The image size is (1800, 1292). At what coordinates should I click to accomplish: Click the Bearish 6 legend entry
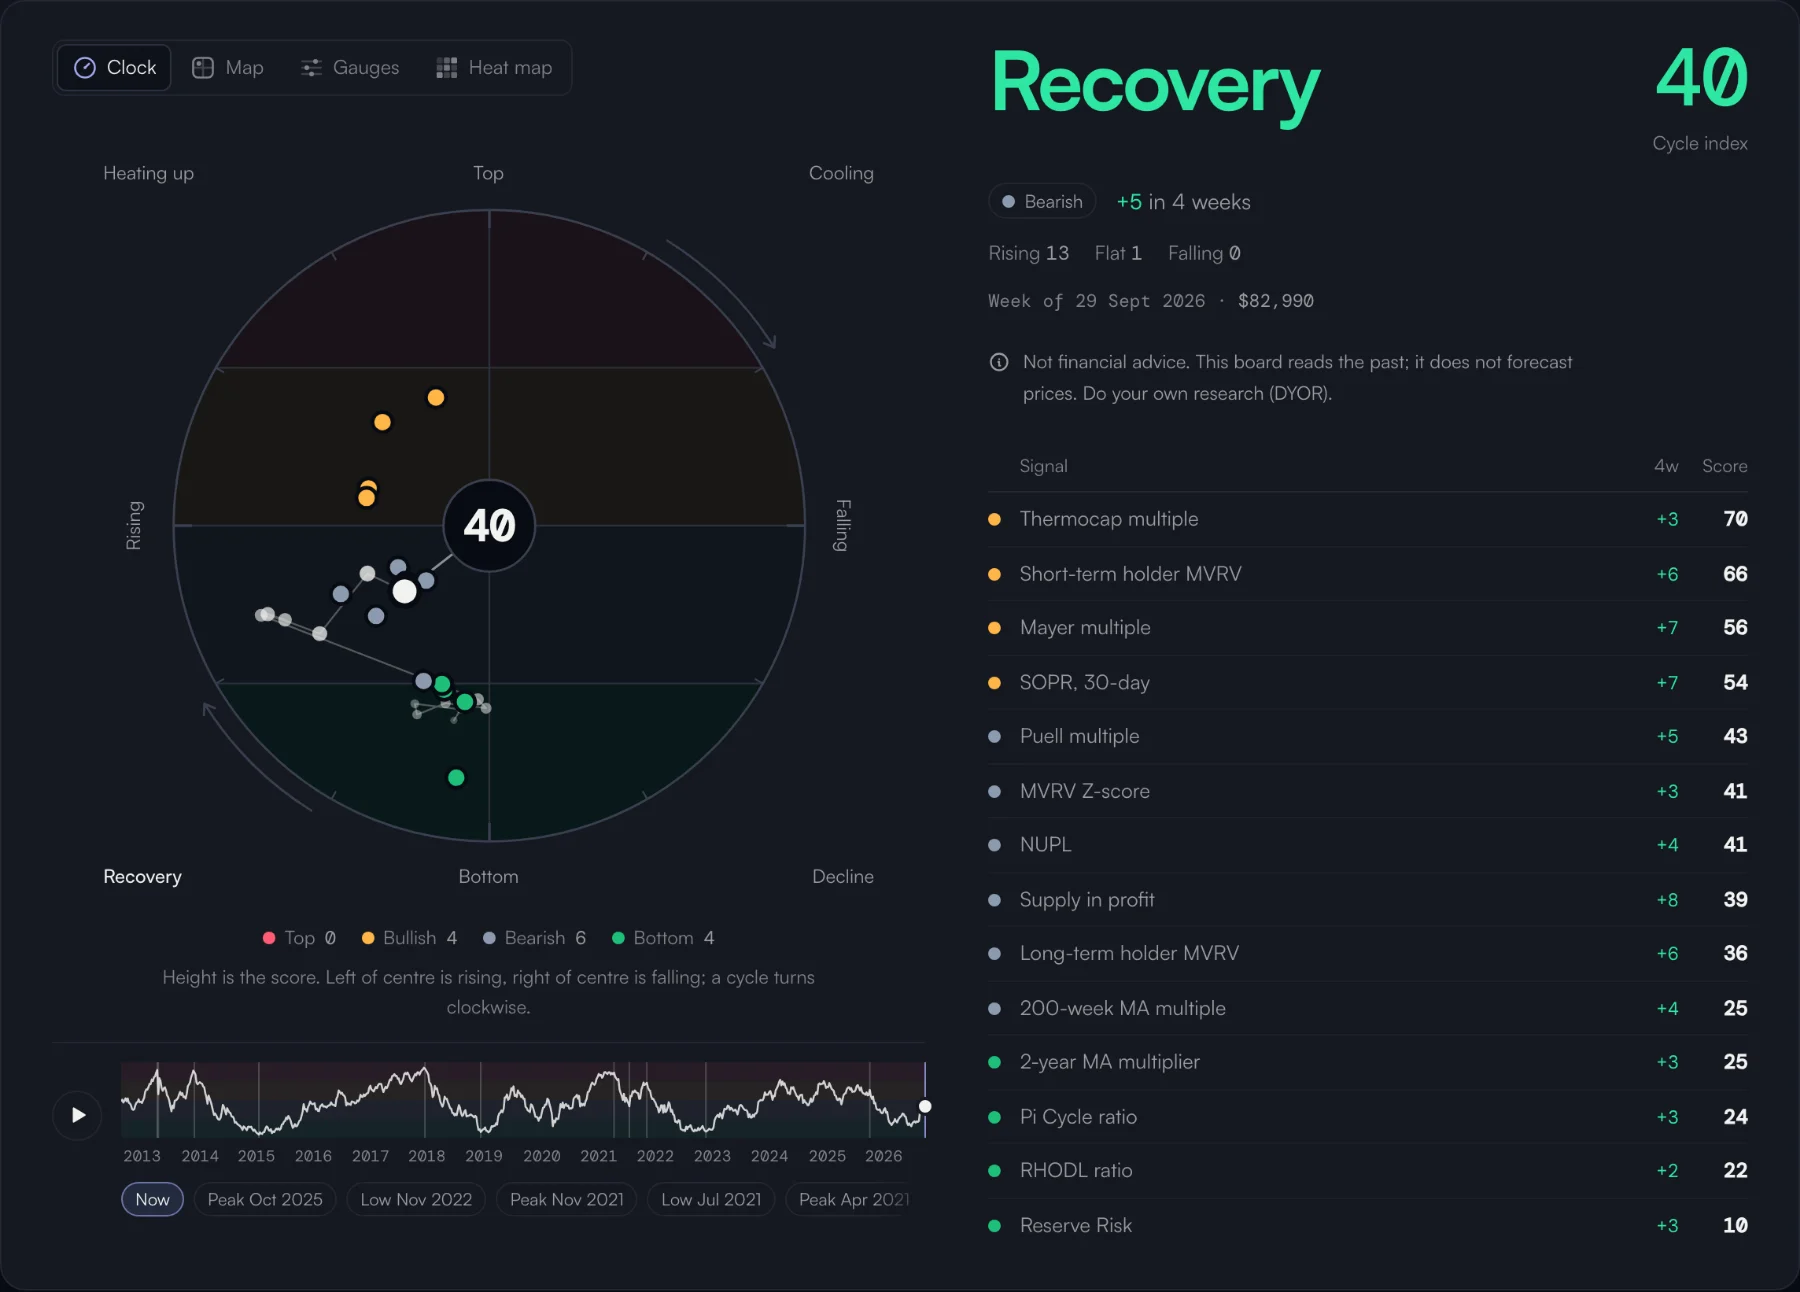point(534,938)
